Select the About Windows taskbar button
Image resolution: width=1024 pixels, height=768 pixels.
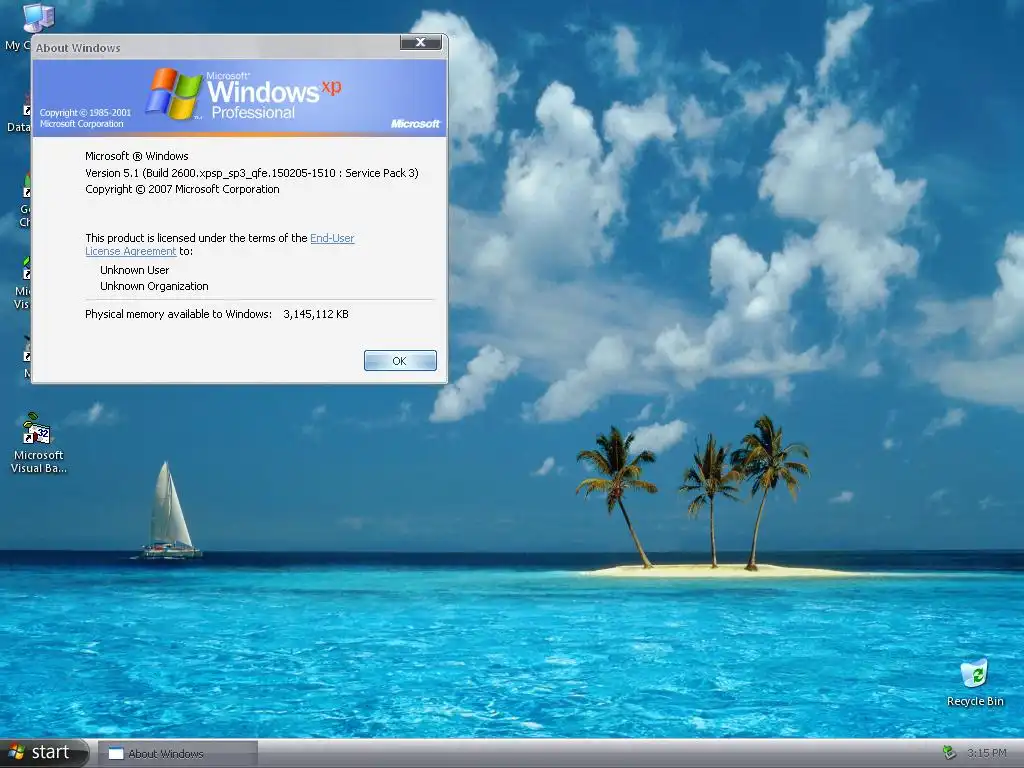pos(178,754)
